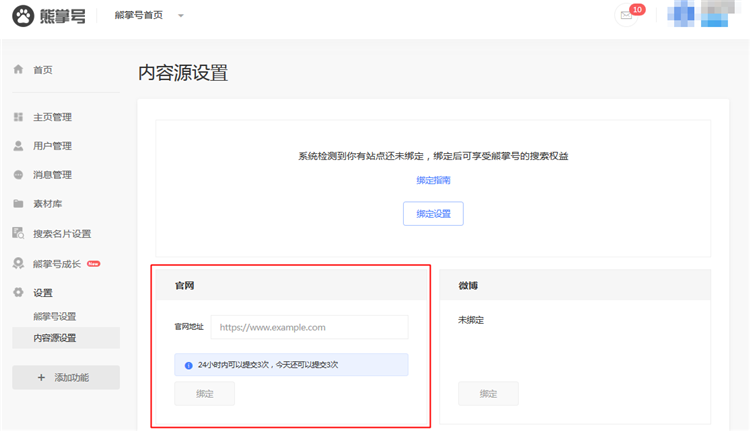Click the 搜索名片设置 icon
This screenshot has width=750, height=431.
pos(18,234)
